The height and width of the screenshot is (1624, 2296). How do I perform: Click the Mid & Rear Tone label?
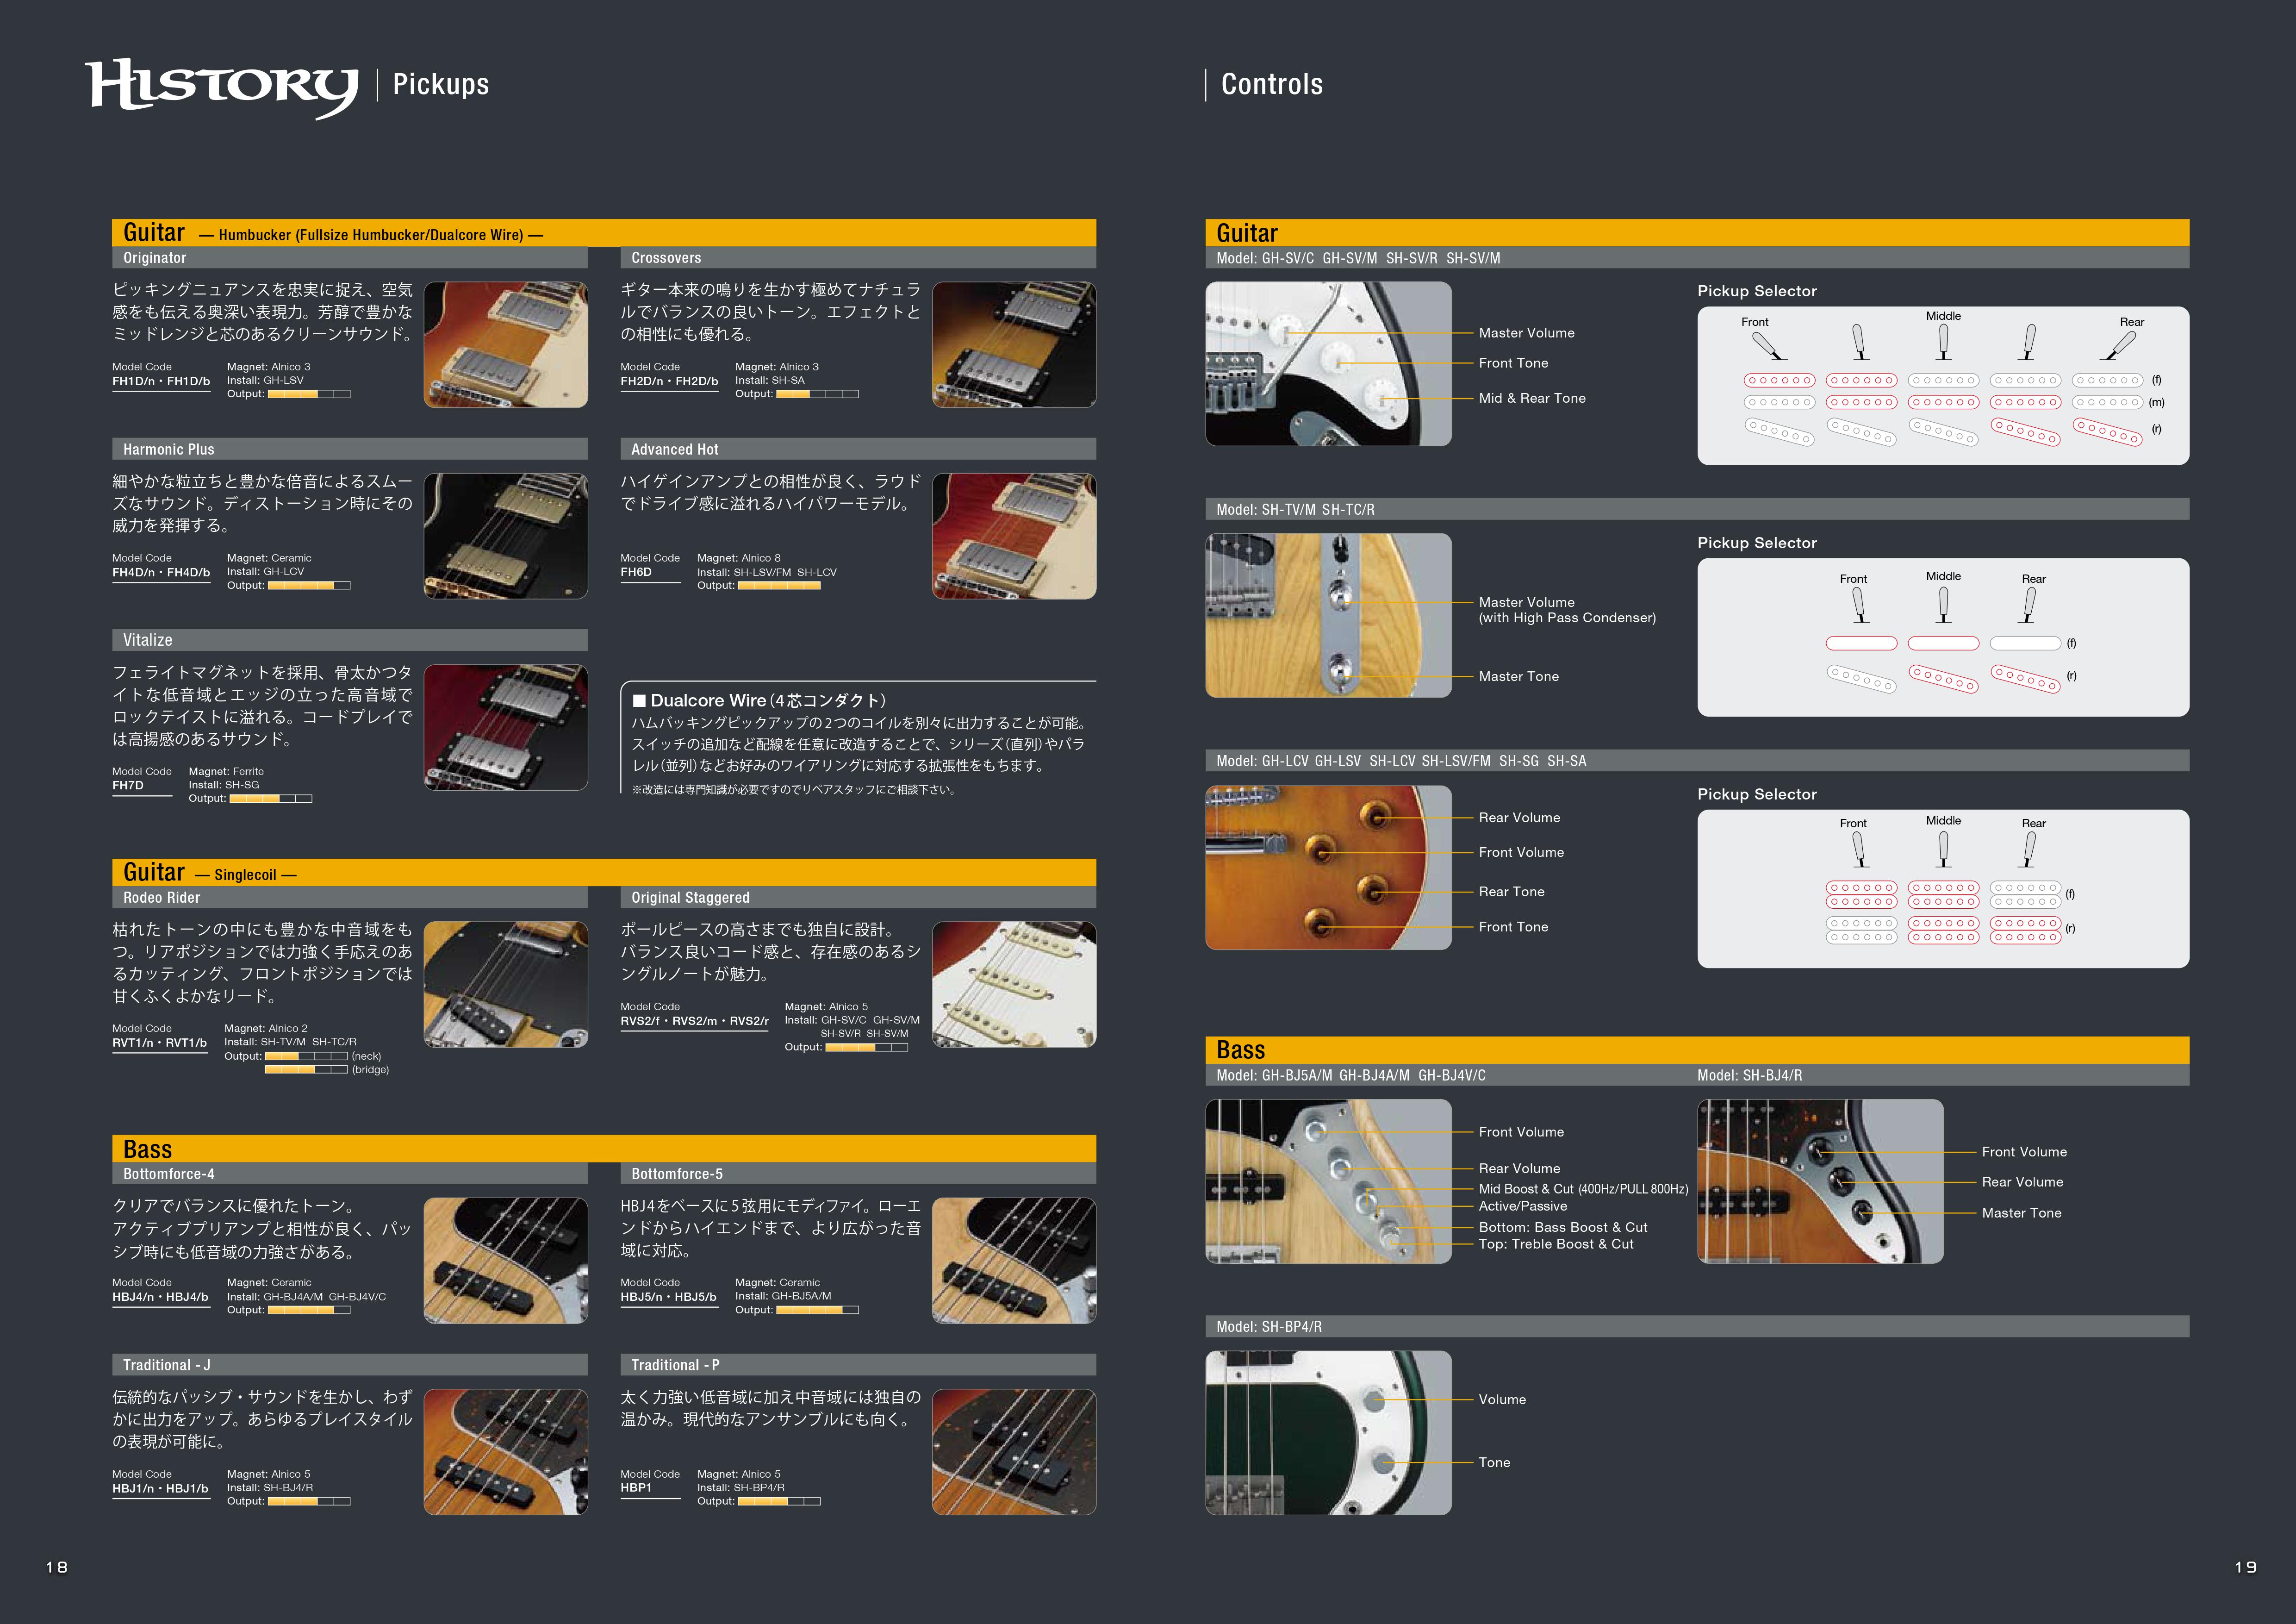[x=1532, y=399]
